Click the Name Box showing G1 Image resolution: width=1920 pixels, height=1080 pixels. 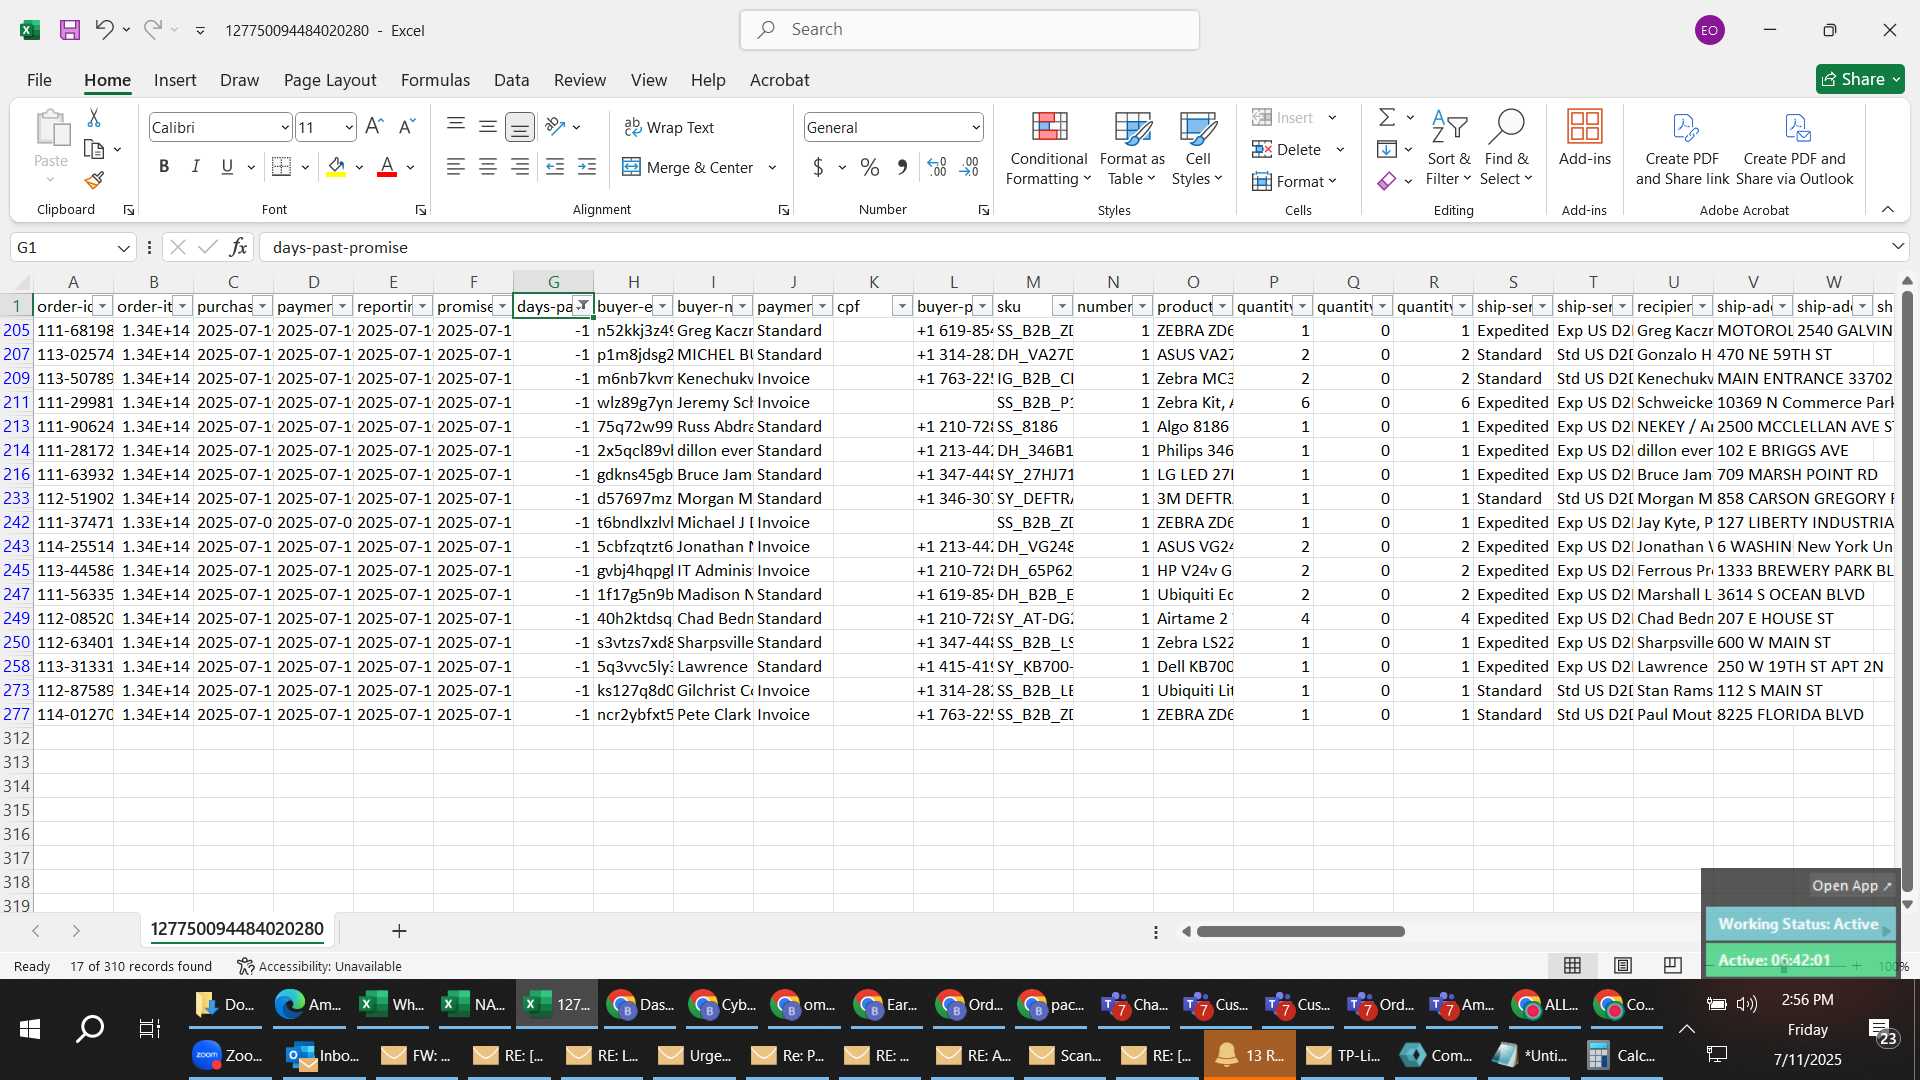(72, 247)
